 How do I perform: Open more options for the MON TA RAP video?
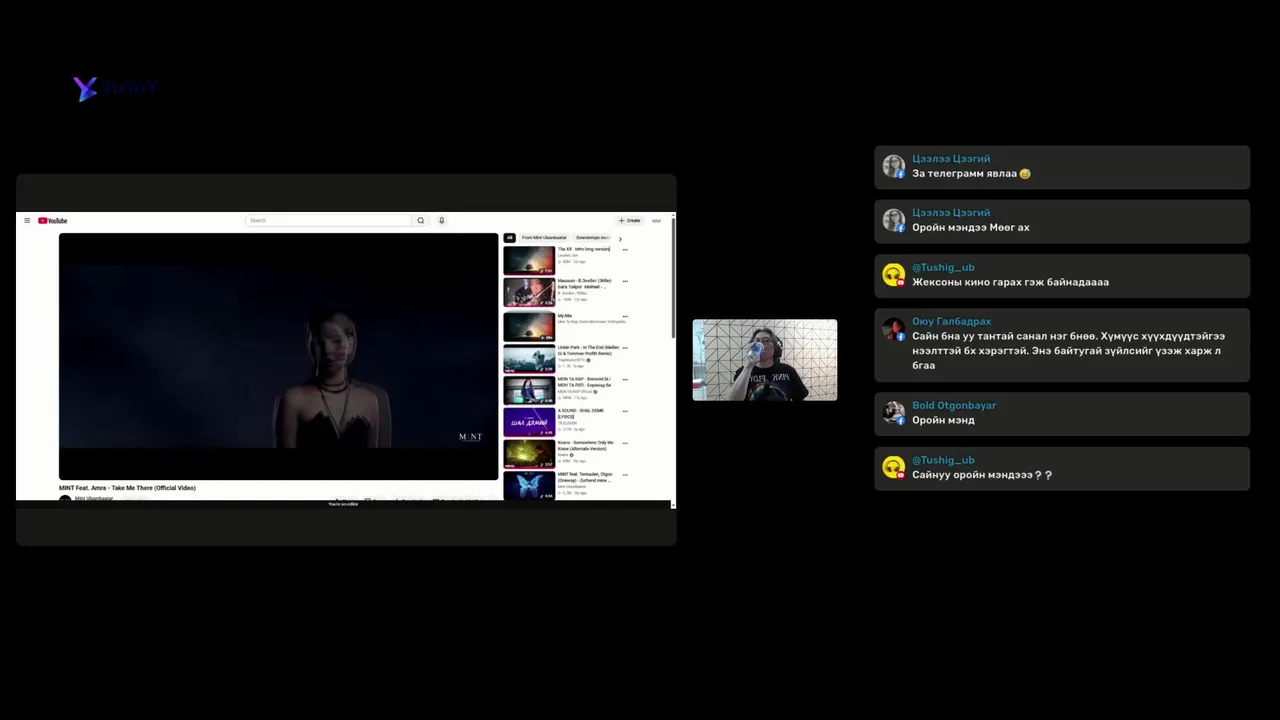click(x=625, y=381)
